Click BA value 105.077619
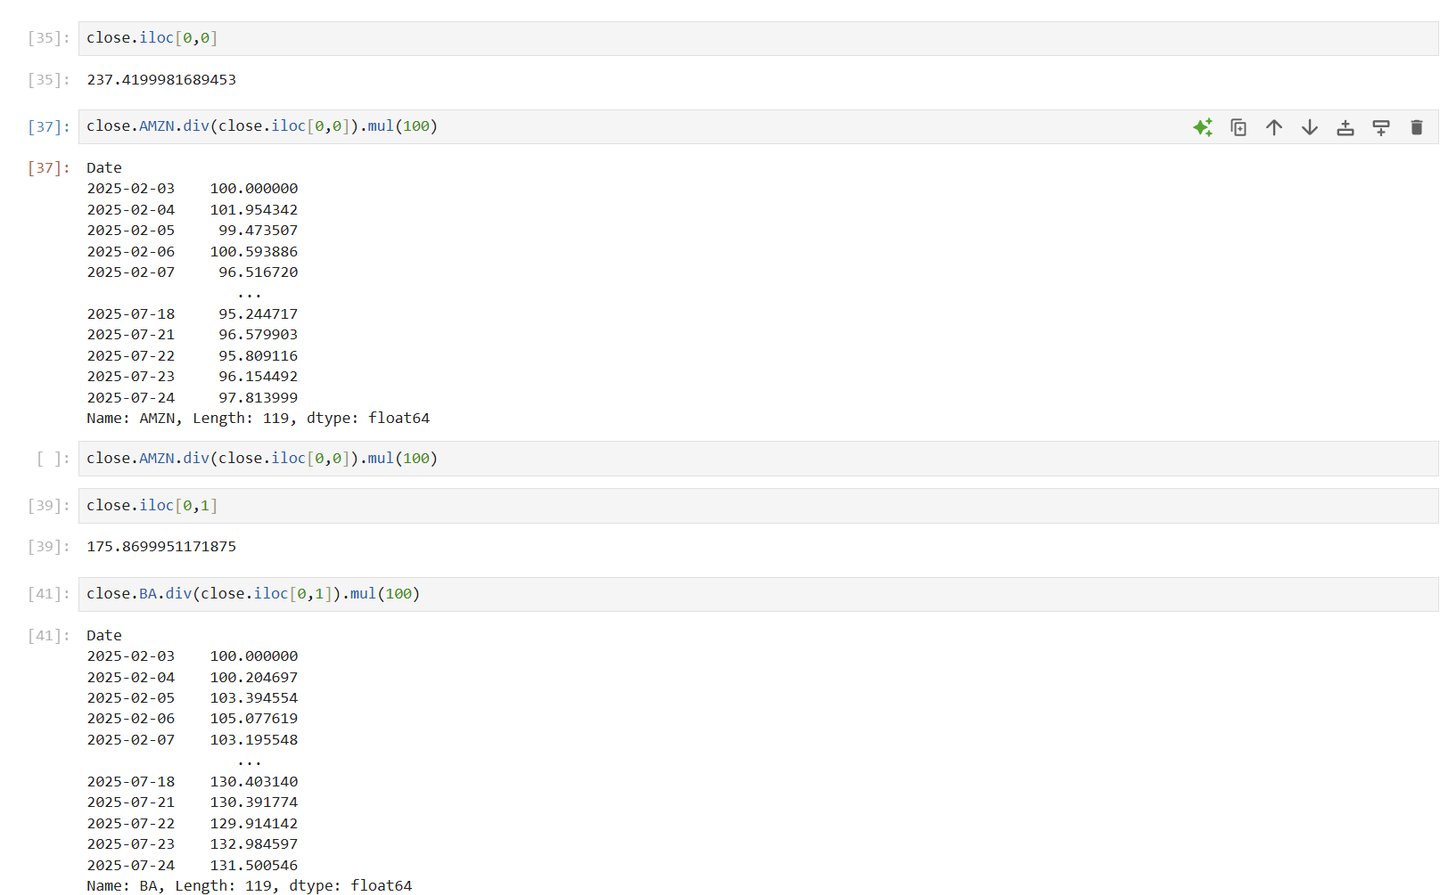The width and height of the screenshot is (1440, 895). coord(254,719)
